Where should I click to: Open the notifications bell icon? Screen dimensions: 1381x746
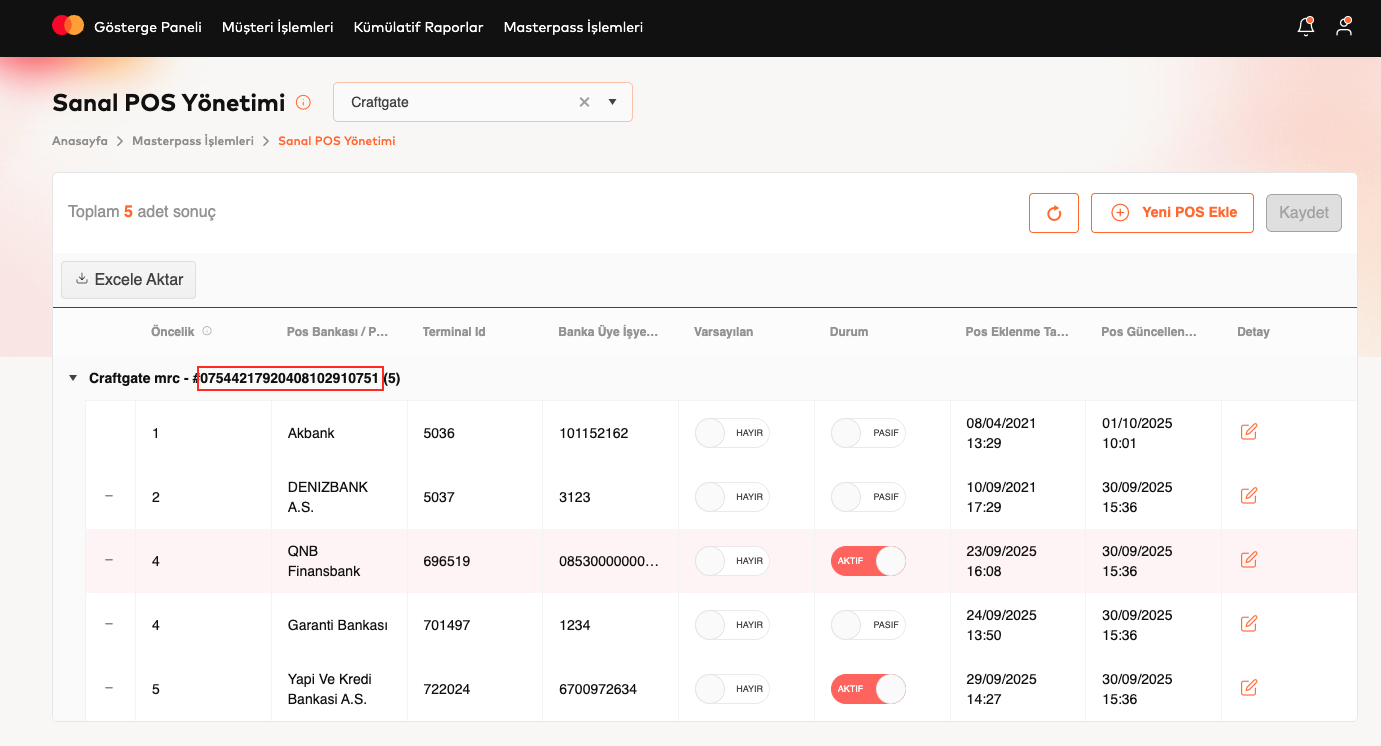coord(1305,27)
